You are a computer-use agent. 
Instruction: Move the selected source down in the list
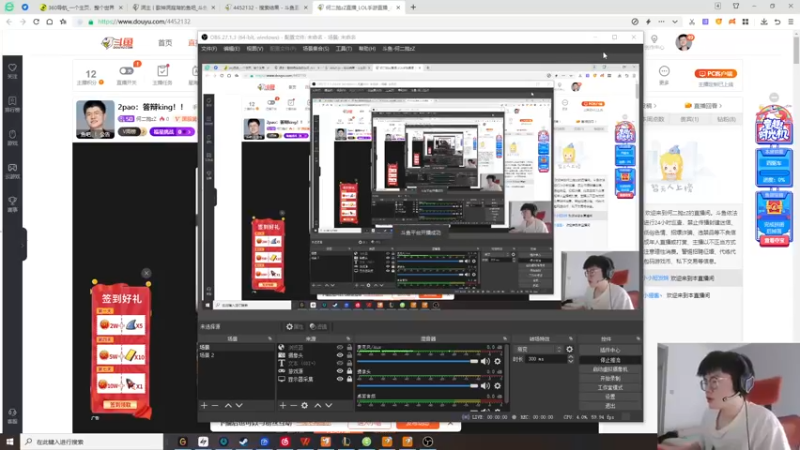[x=329, y=406]
